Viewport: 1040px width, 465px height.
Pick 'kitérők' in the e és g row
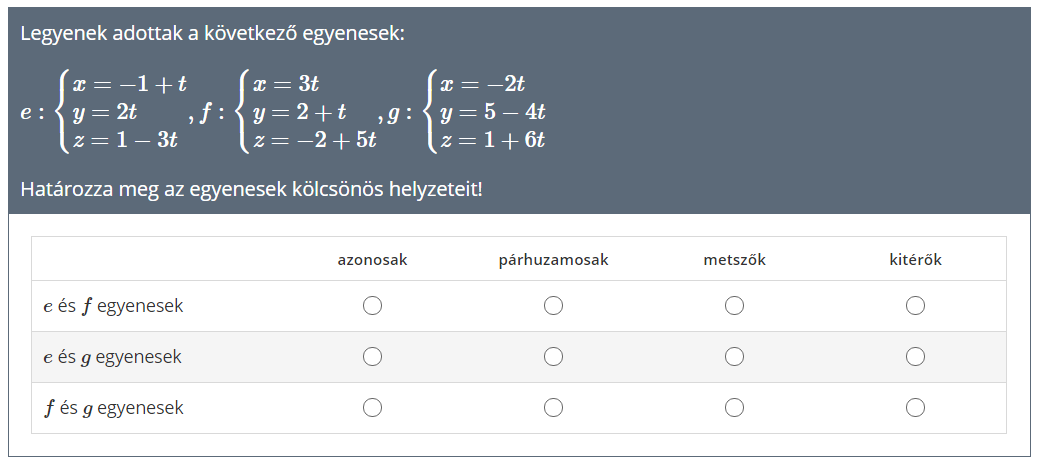(915, 356)
